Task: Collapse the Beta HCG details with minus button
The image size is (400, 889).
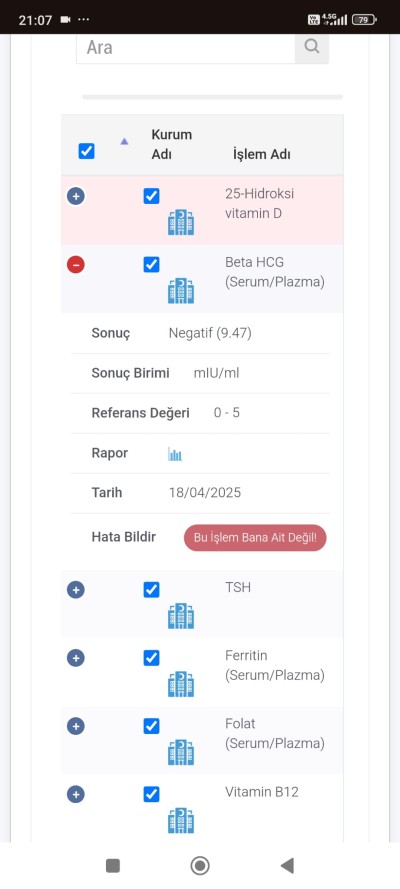Action: [x=76, y=264]
